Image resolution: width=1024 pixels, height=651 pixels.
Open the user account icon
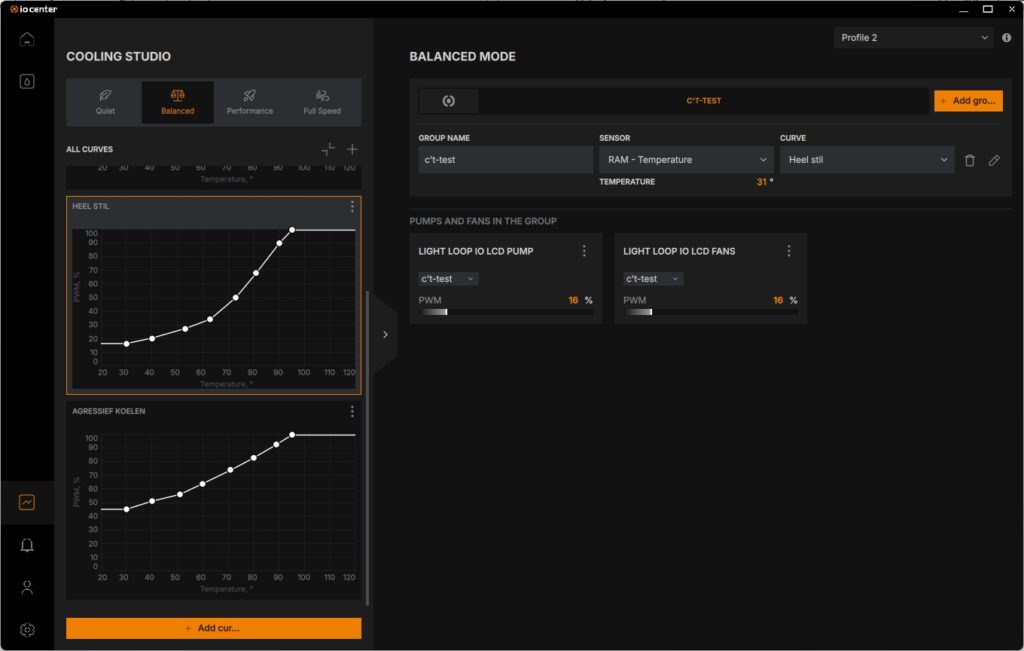tap(27, 588)
